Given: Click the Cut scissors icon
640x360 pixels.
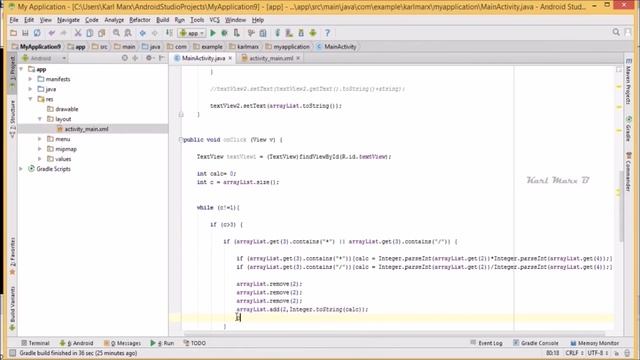Looking at the screenshot, I should click(x=78, y=33).
